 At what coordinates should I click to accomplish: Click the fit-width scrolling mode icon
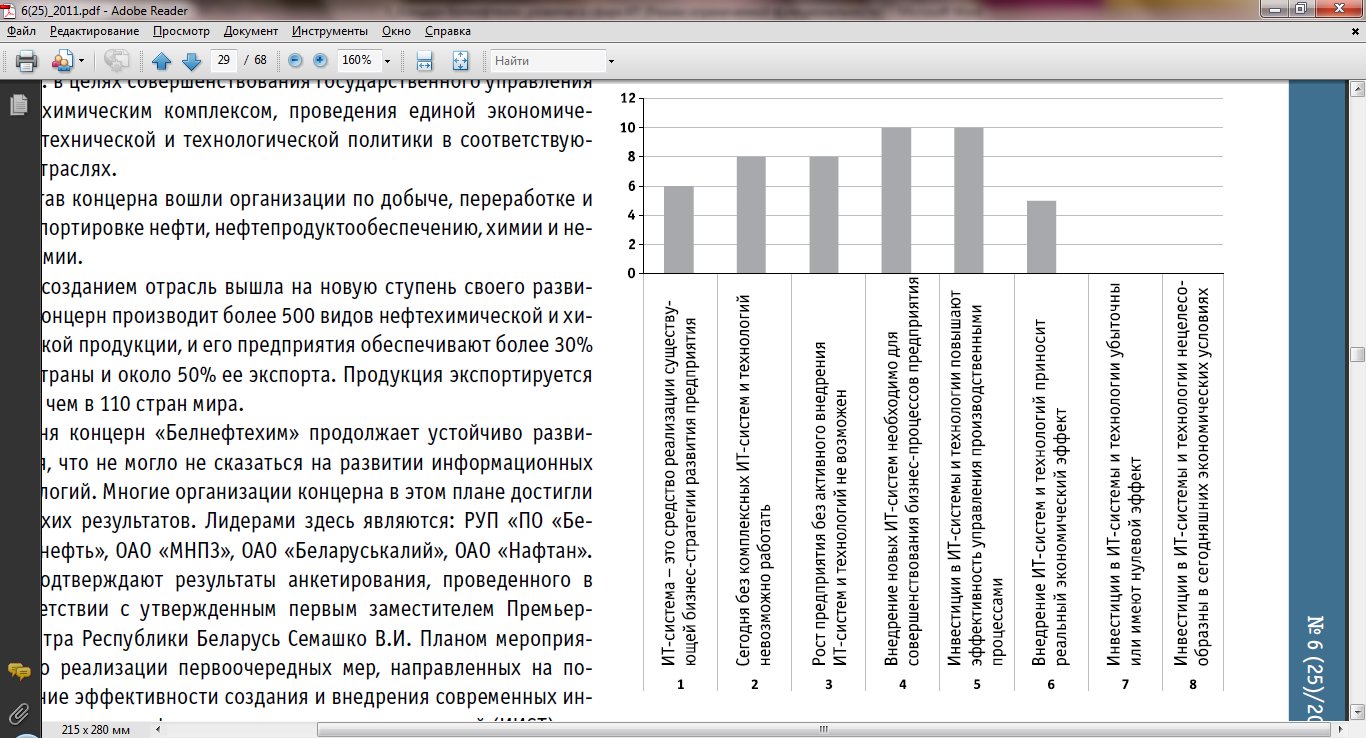click(x=424, y=60)
